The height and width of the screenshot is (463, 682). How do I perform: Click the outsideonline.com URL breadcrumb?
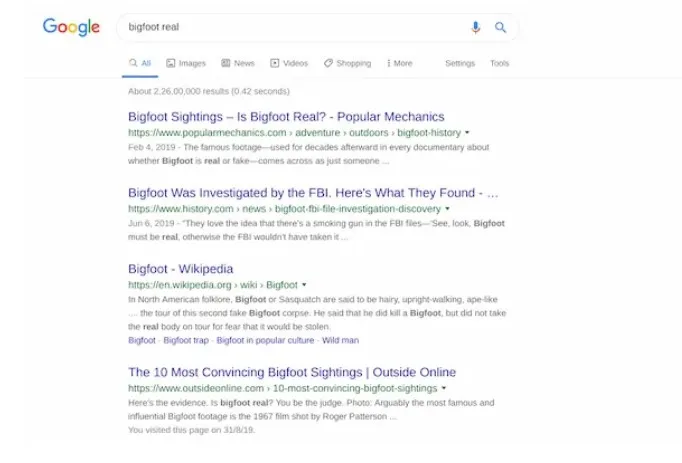click(x=282, y=388)
